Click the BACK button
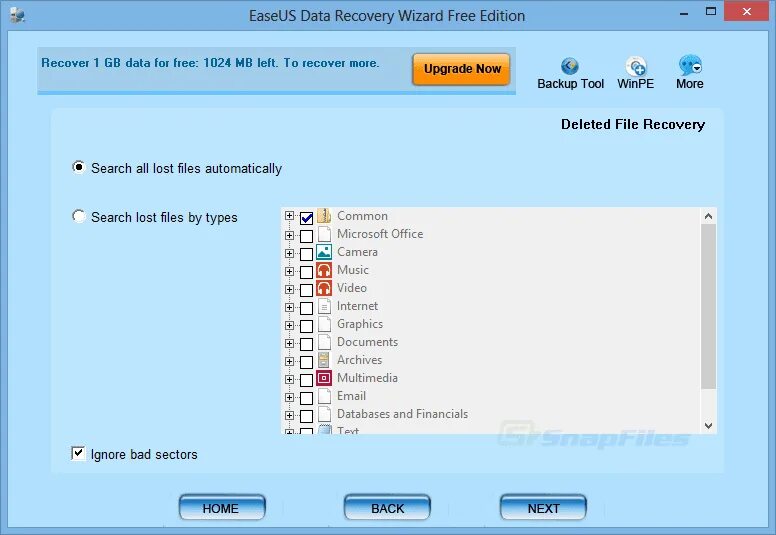This screenshot has width=776, height=535. point(387,508)
